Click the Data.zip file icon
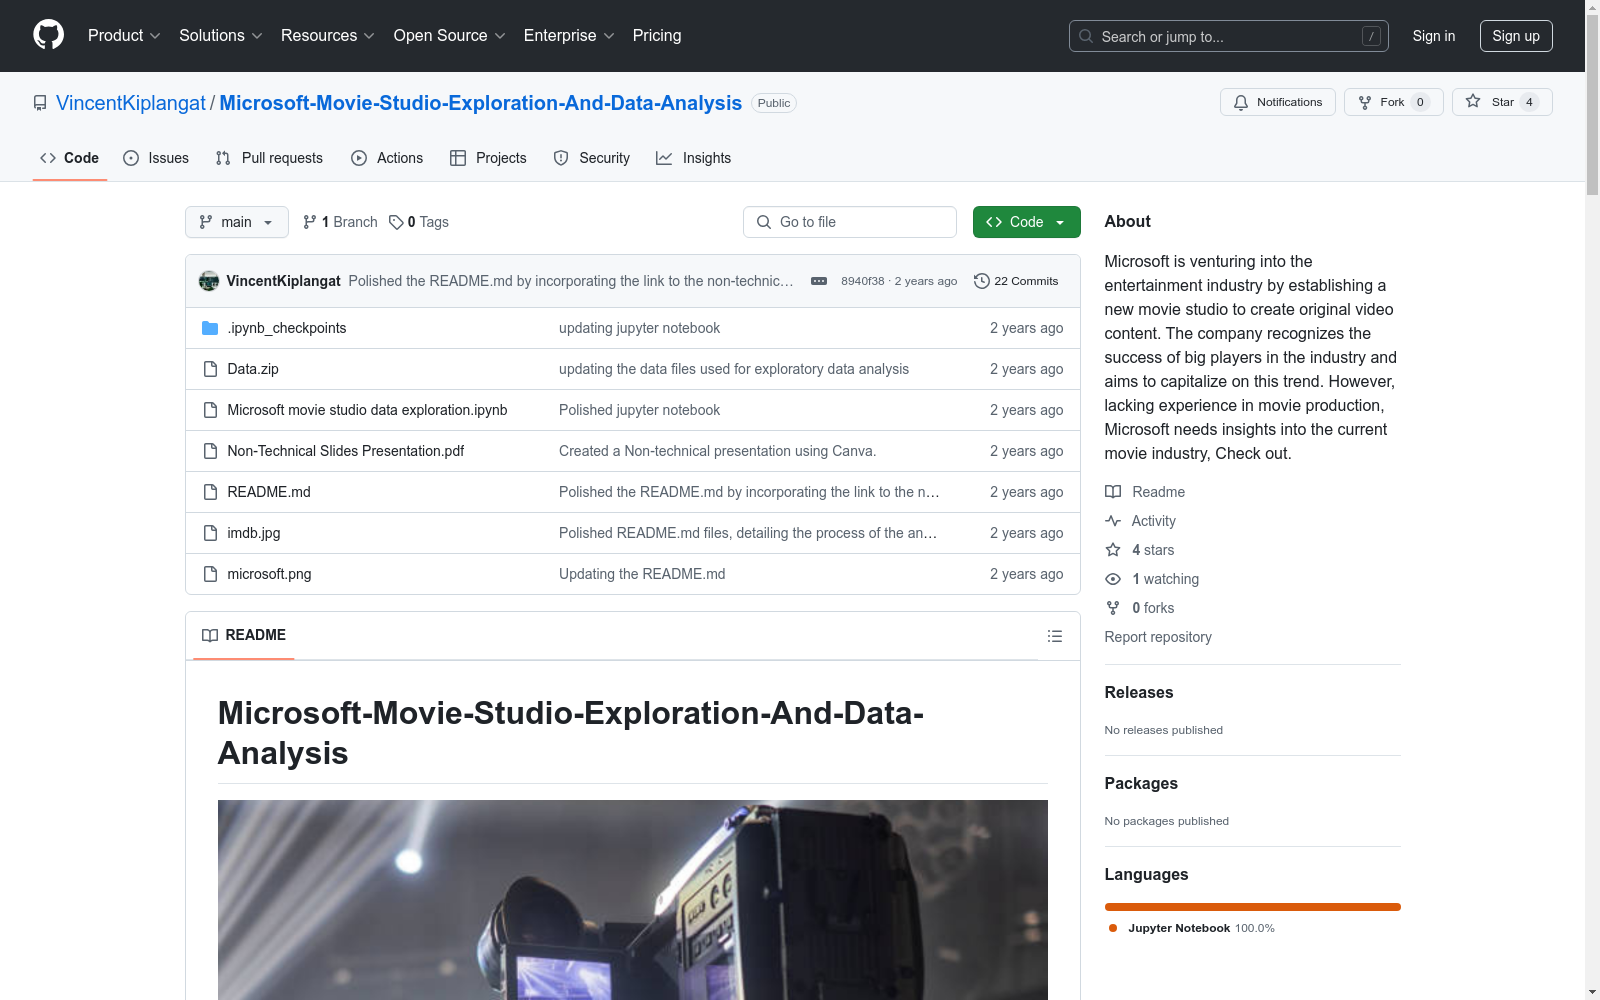The image size is (1600, 1000). (210, 369)
